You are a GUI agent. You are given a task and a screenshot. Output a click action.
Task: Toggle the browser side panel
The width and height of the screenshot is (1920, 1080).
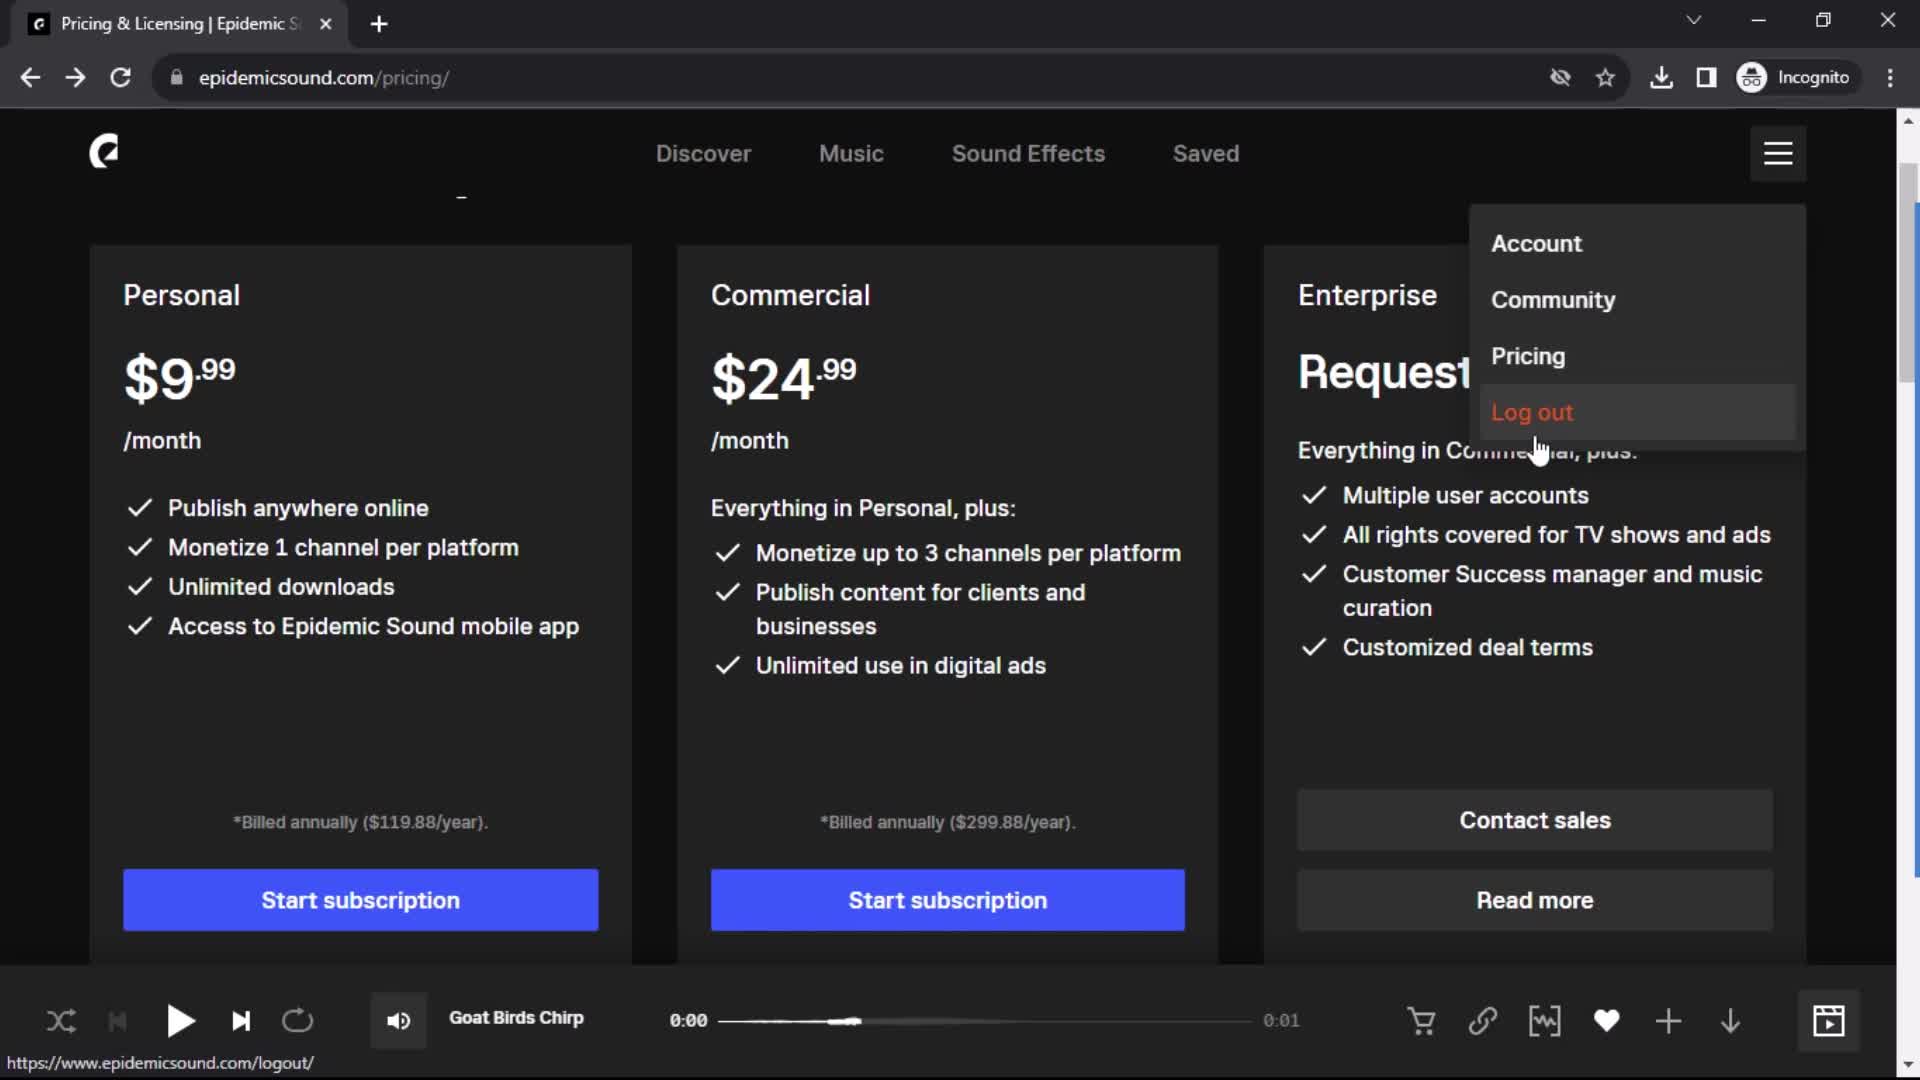click(1706, 78)
